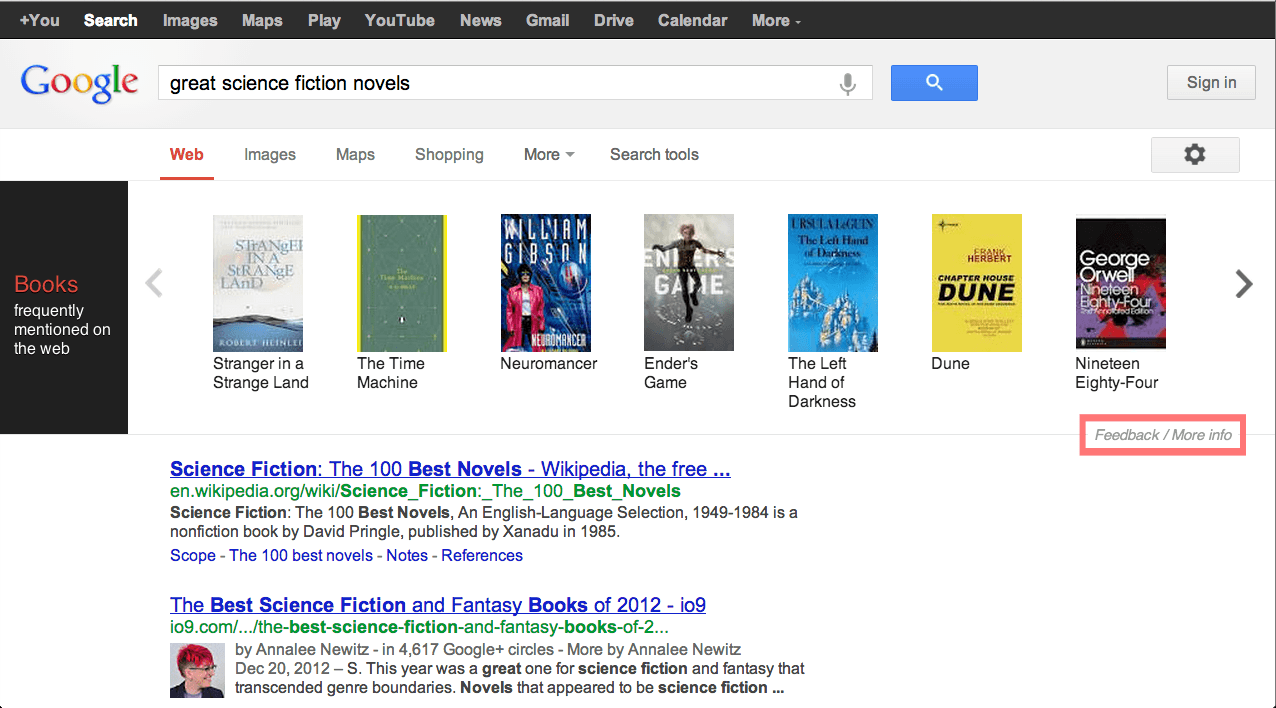
Task: Switch to the Shopping results tab
Action: point(449,154)
